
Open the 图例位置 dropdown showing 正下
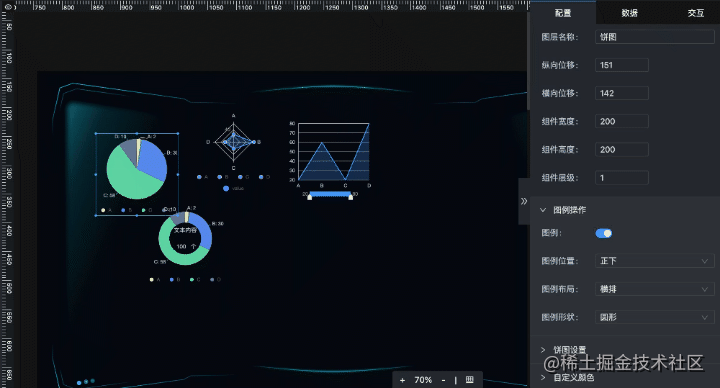[654, 261]
